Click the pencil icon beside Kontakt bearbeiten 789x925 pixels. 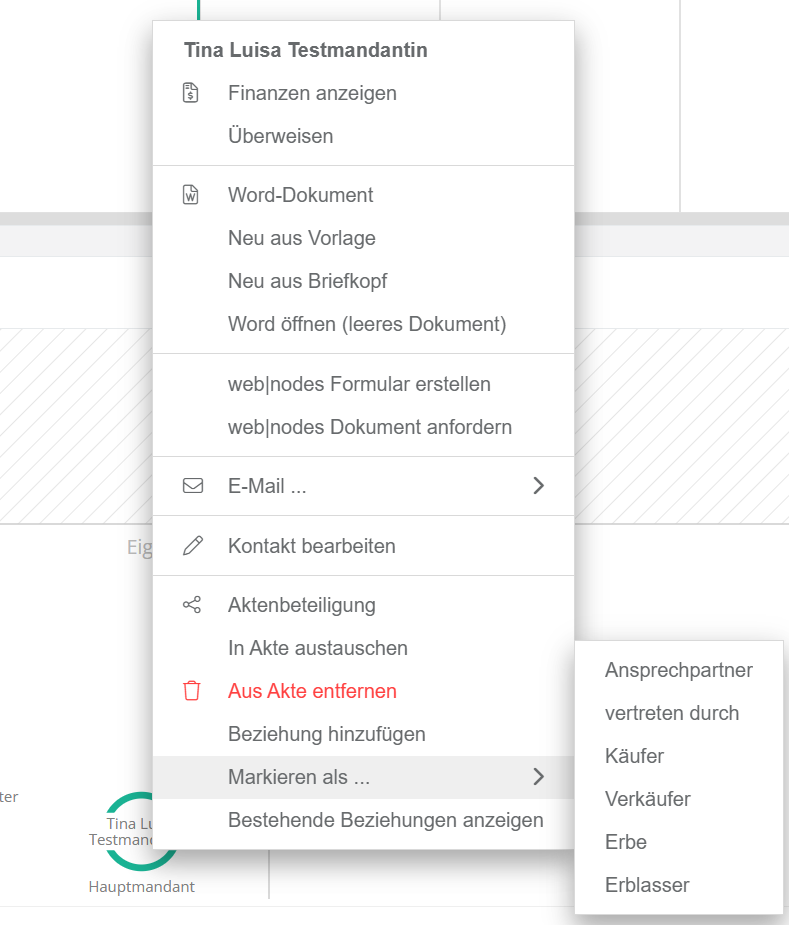(192, 546)
